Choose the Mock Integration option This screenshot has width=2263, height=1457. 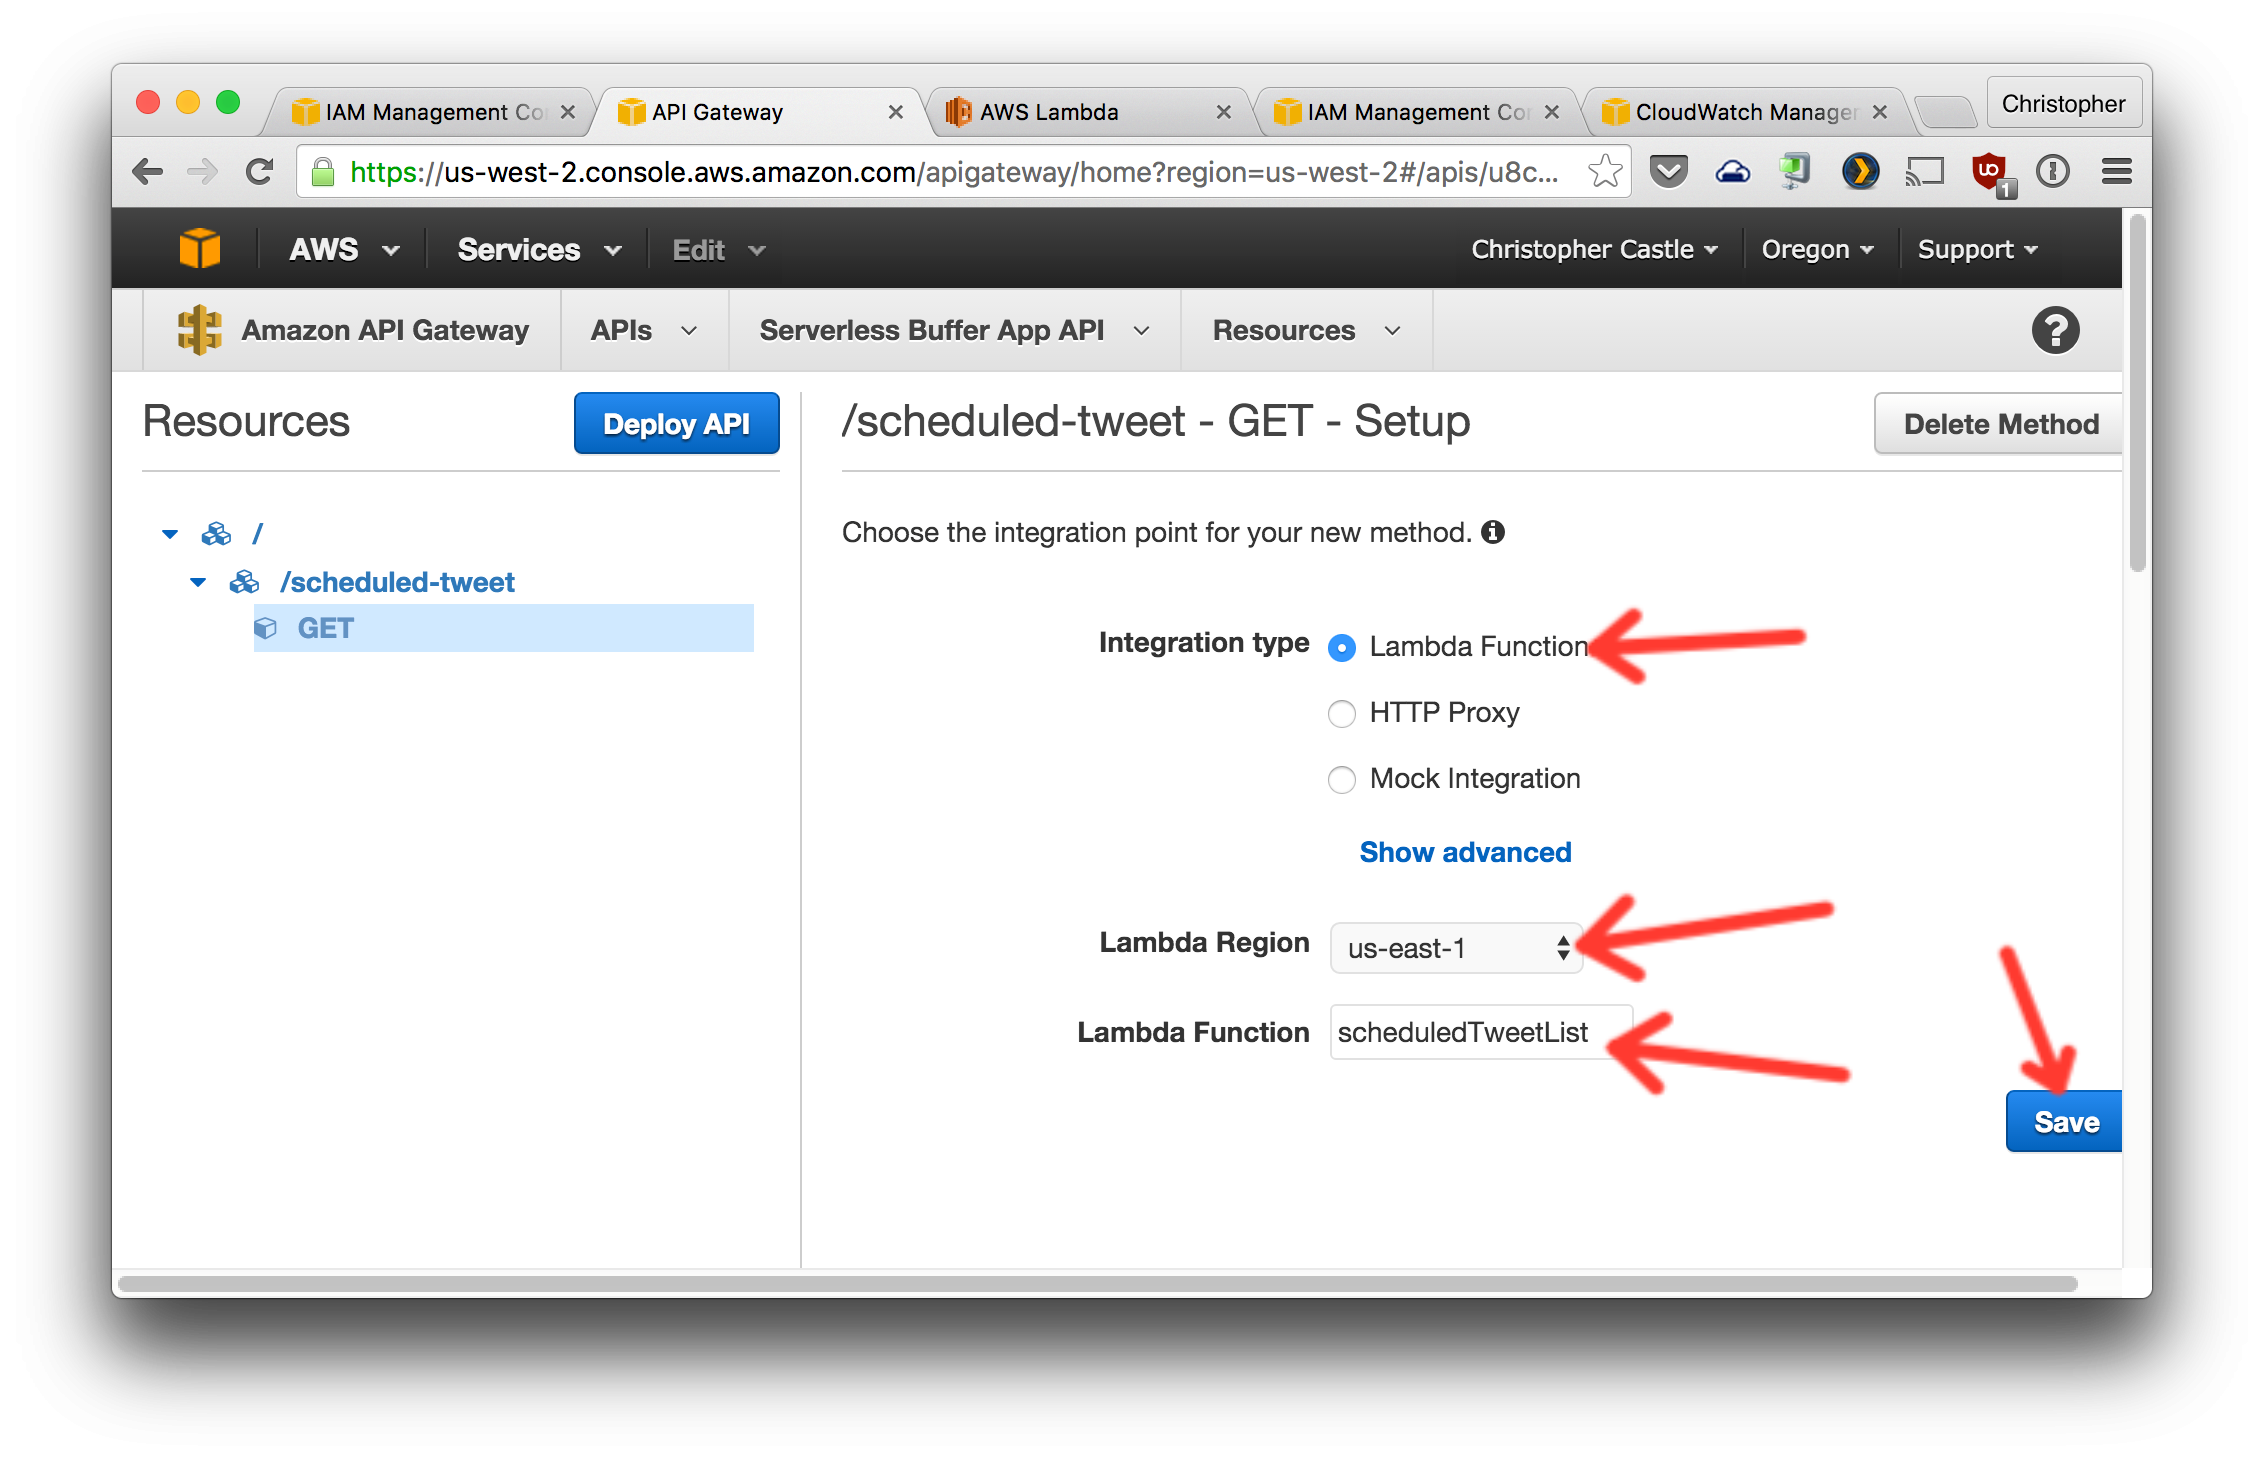click(x=1341, y=780)
